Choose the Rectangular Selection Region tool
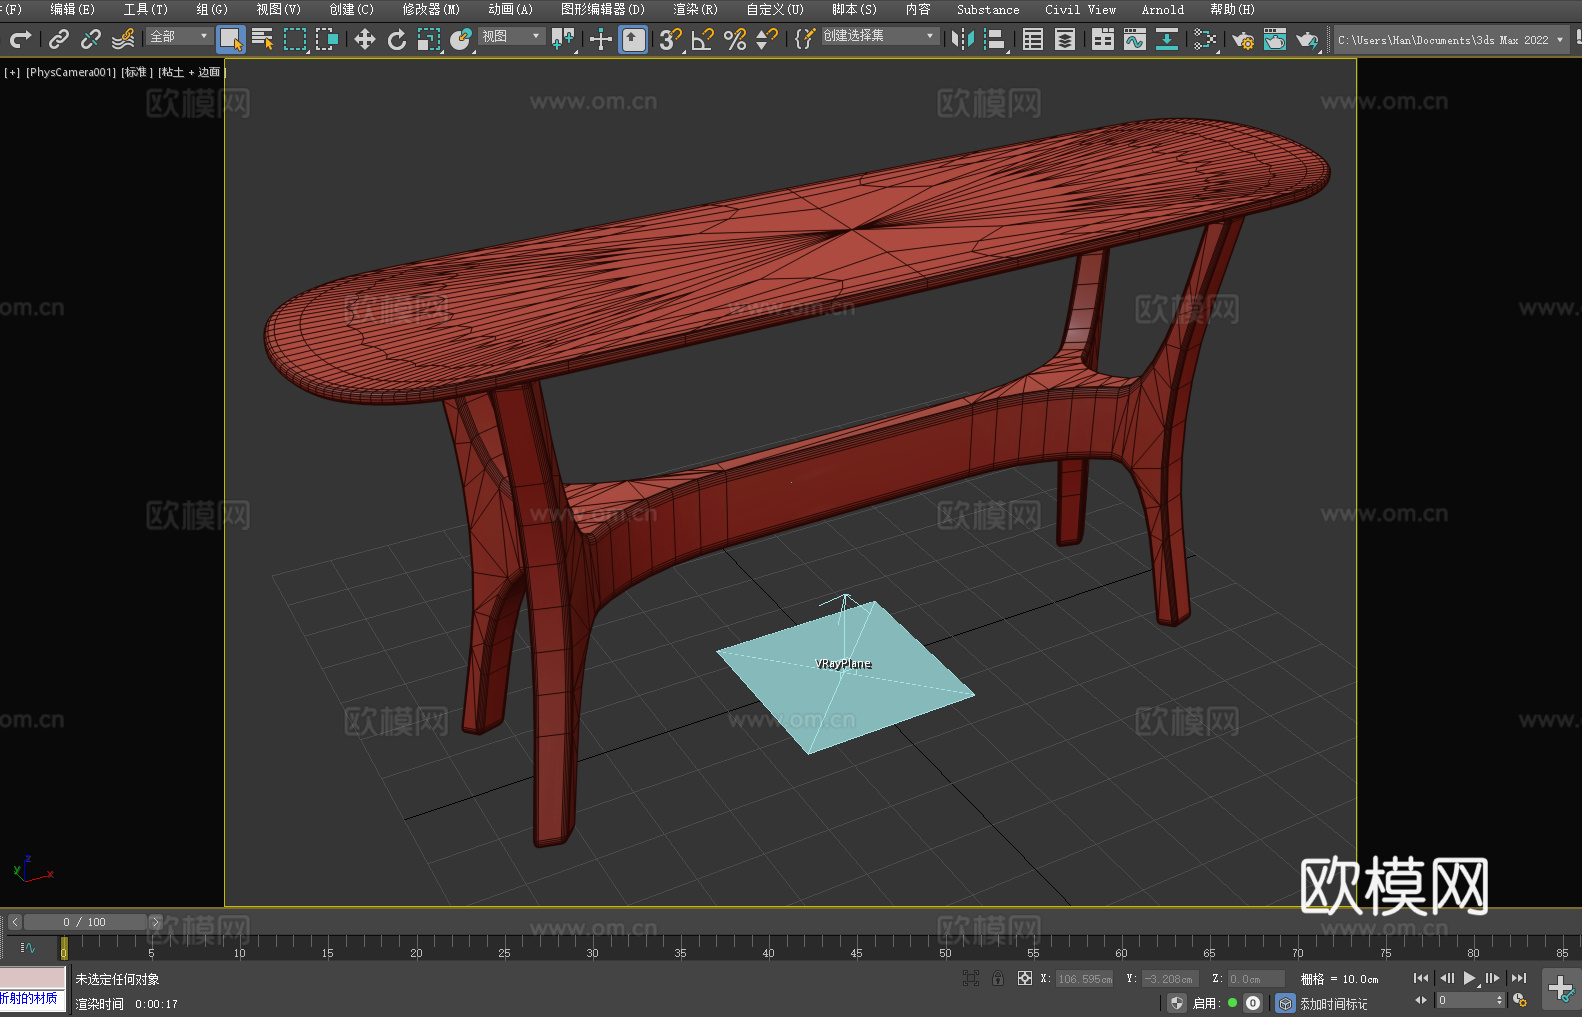 [295, 39]
